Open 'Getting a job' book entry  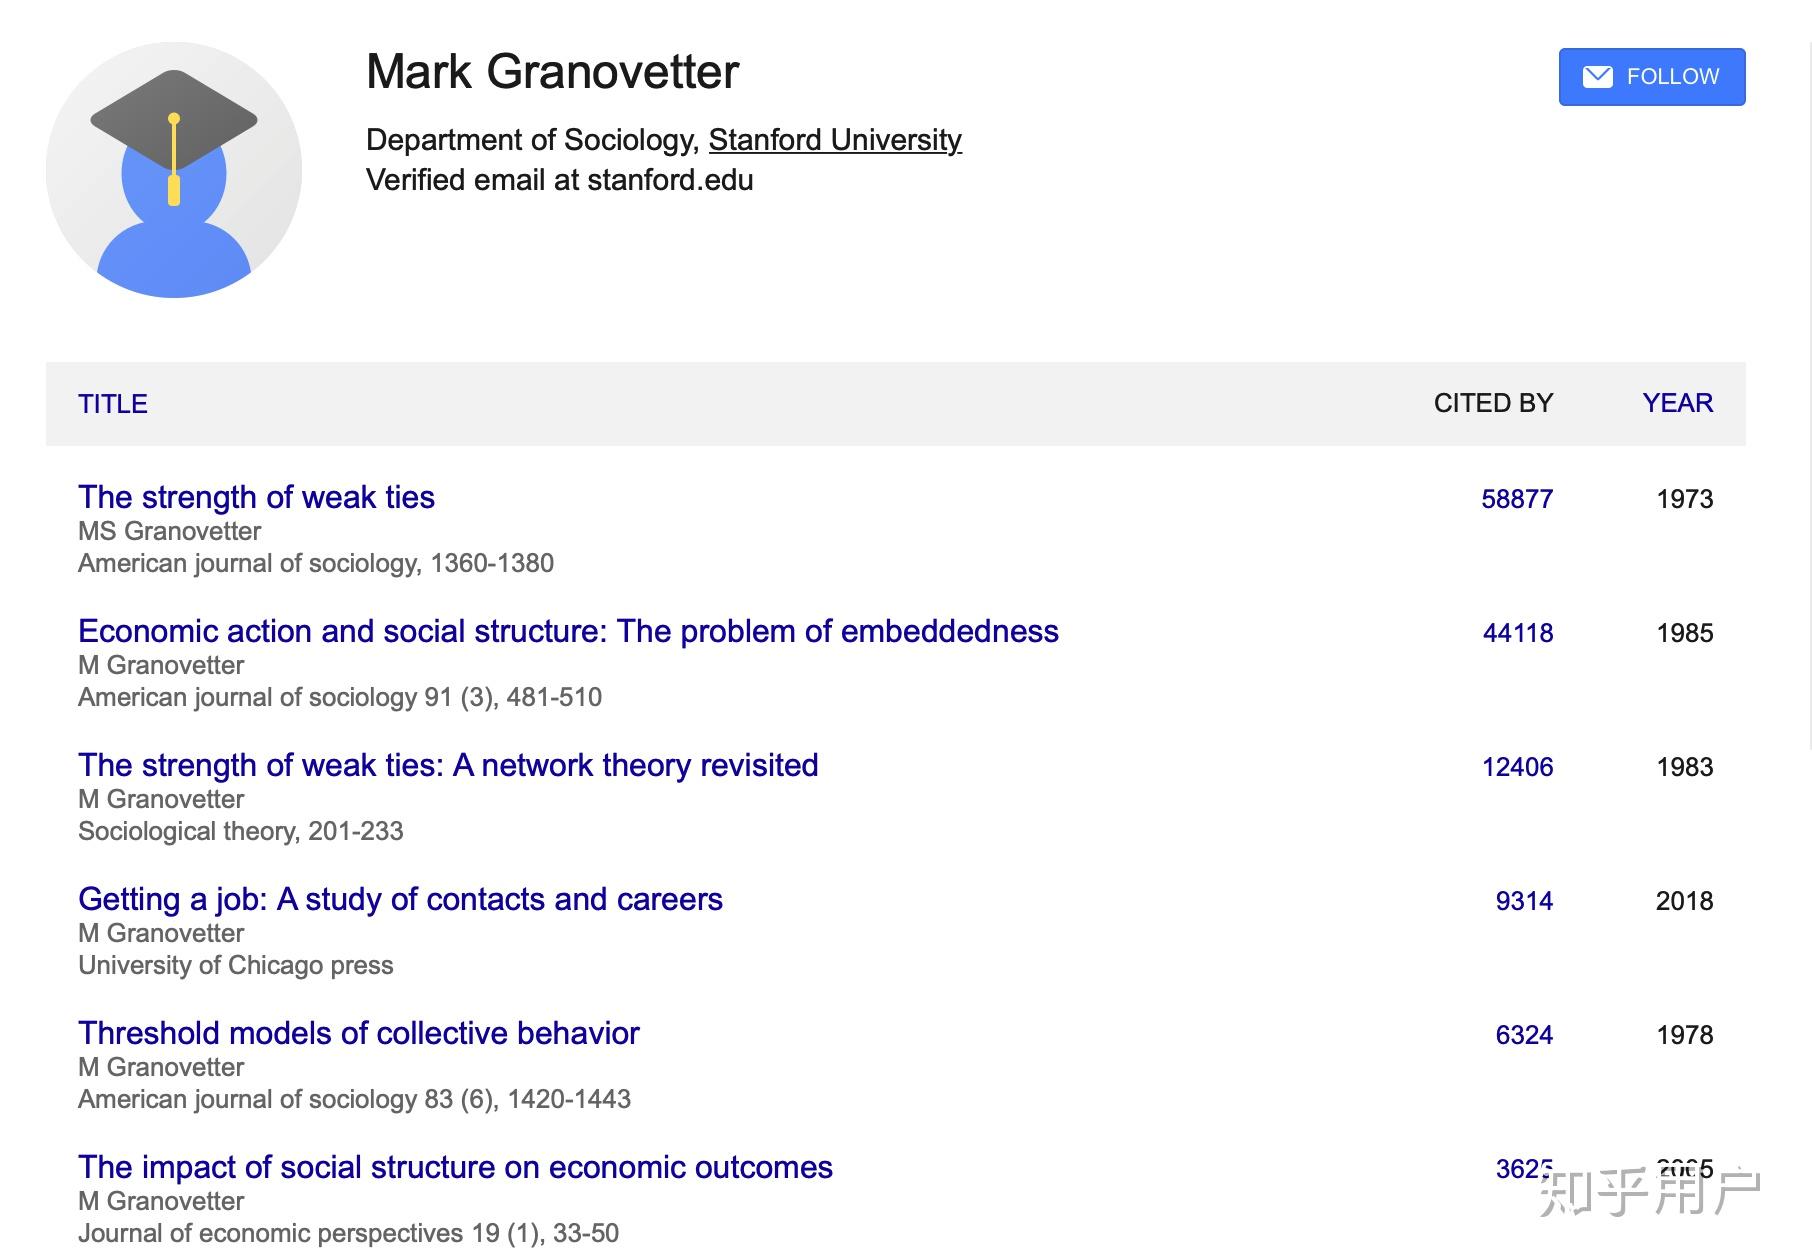[400, 899]
